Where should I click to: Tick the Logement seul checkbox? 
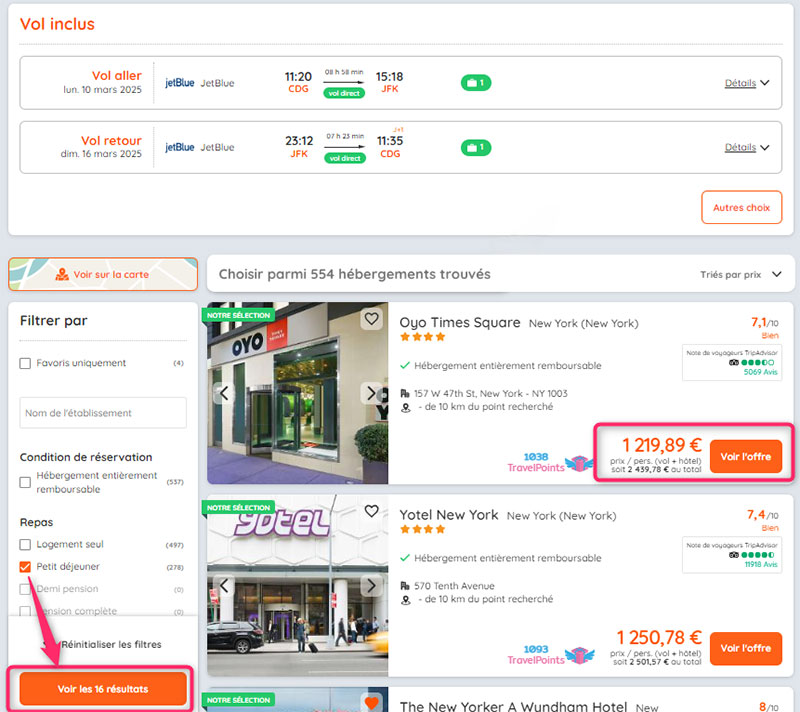point(26,544)
